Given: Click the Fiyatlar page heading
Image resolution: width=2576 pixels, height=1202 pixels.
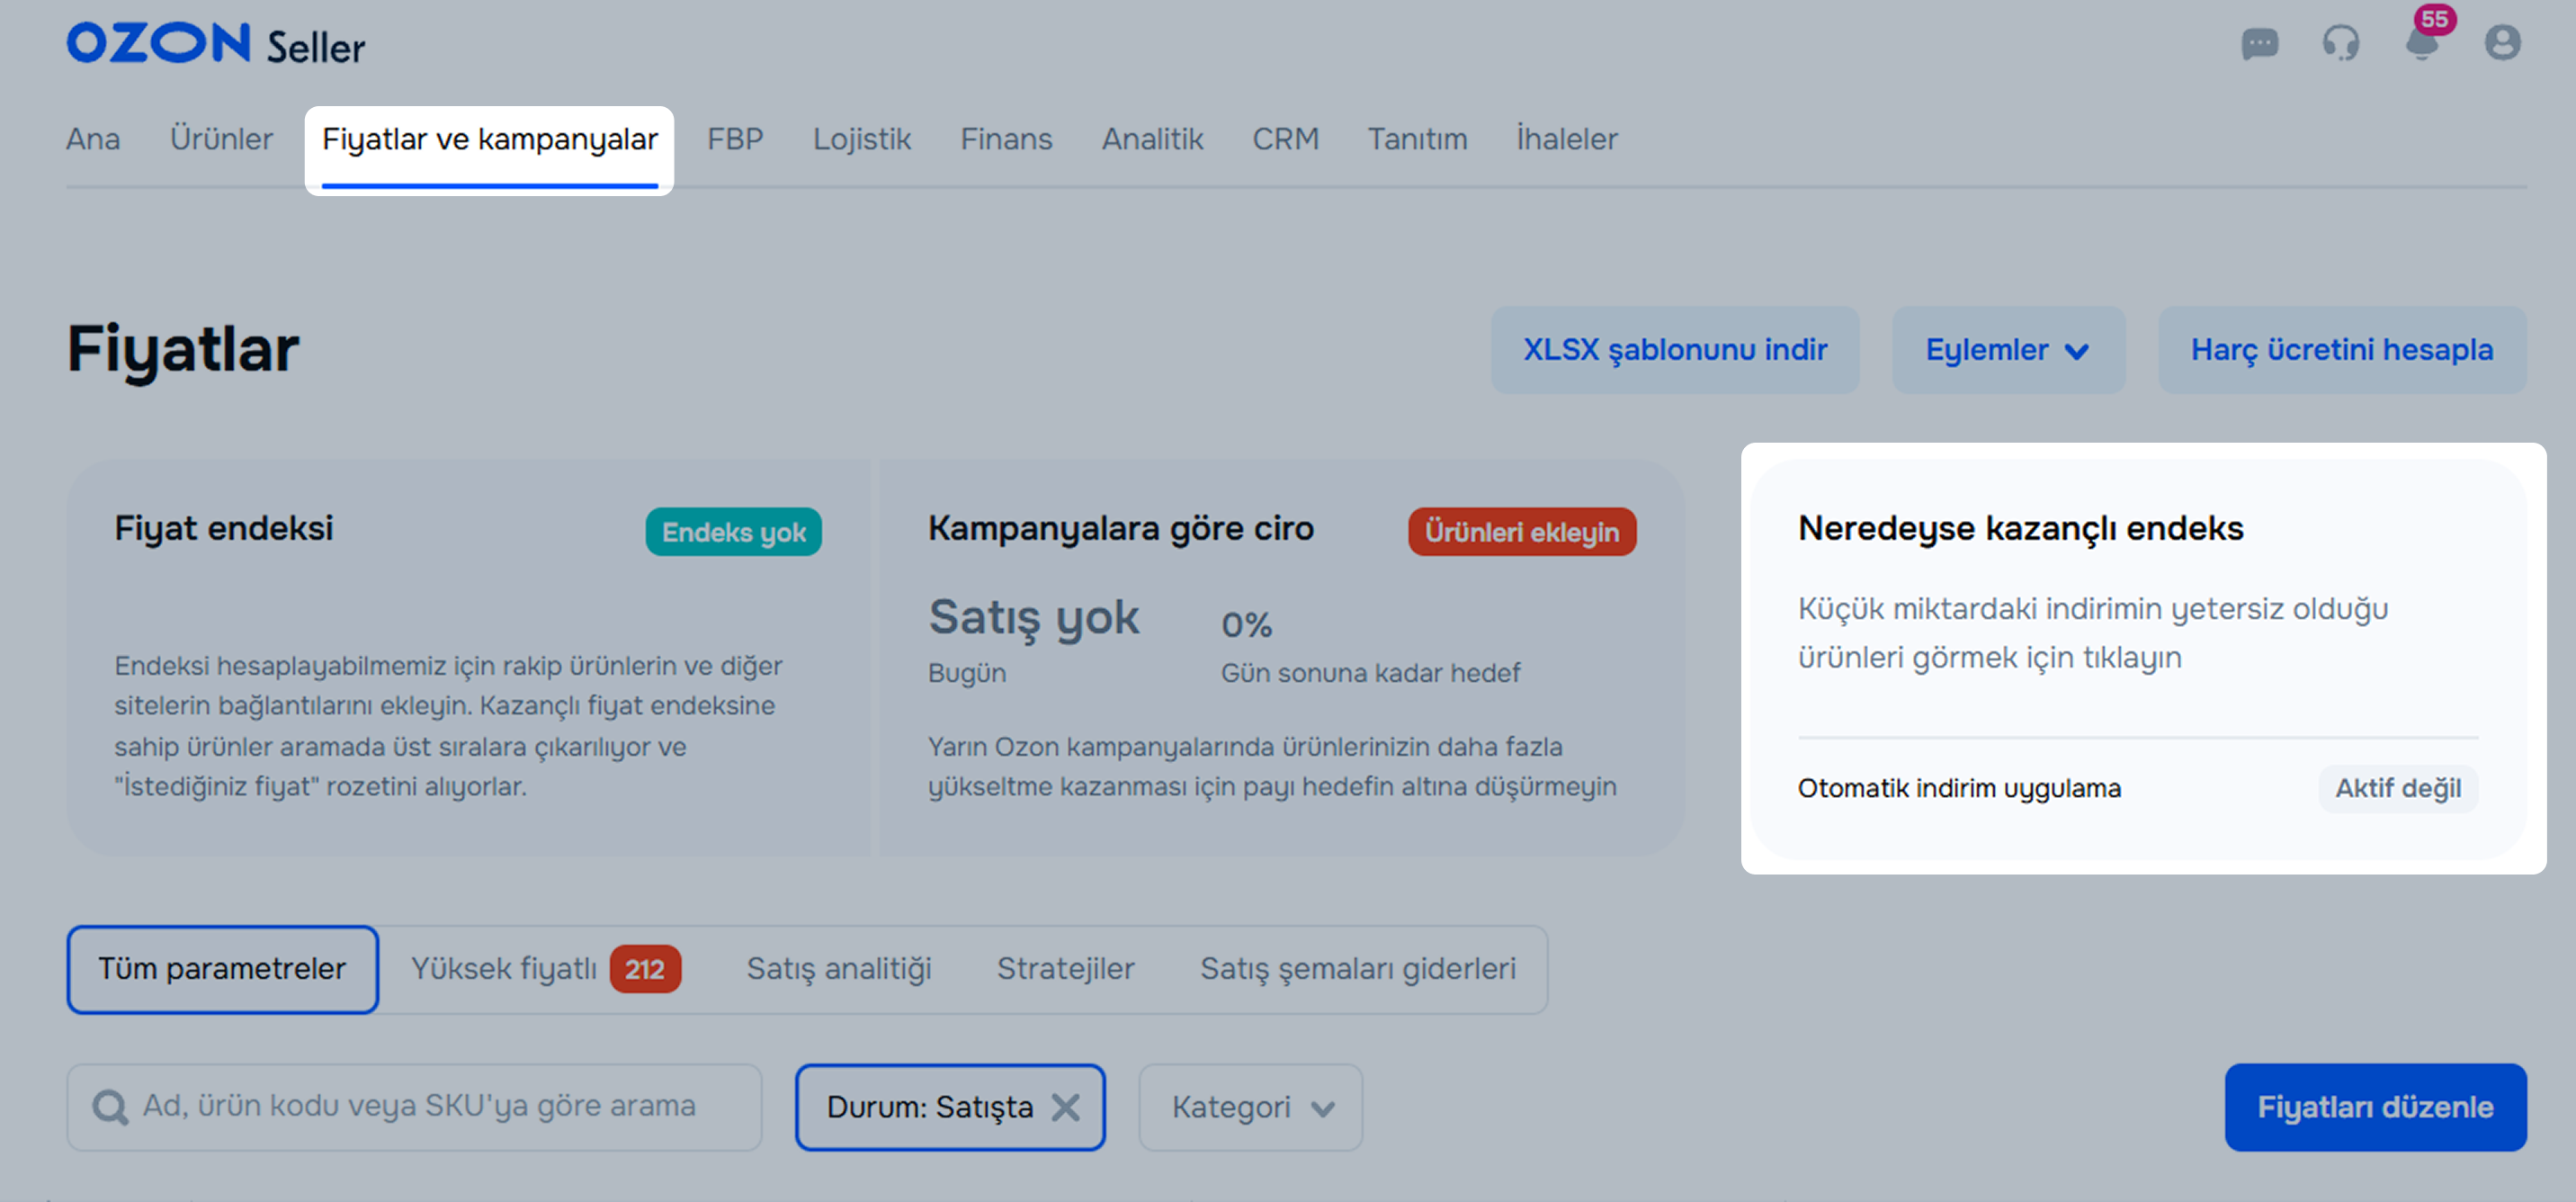Looking at the screenshot, I should point(183,350).
